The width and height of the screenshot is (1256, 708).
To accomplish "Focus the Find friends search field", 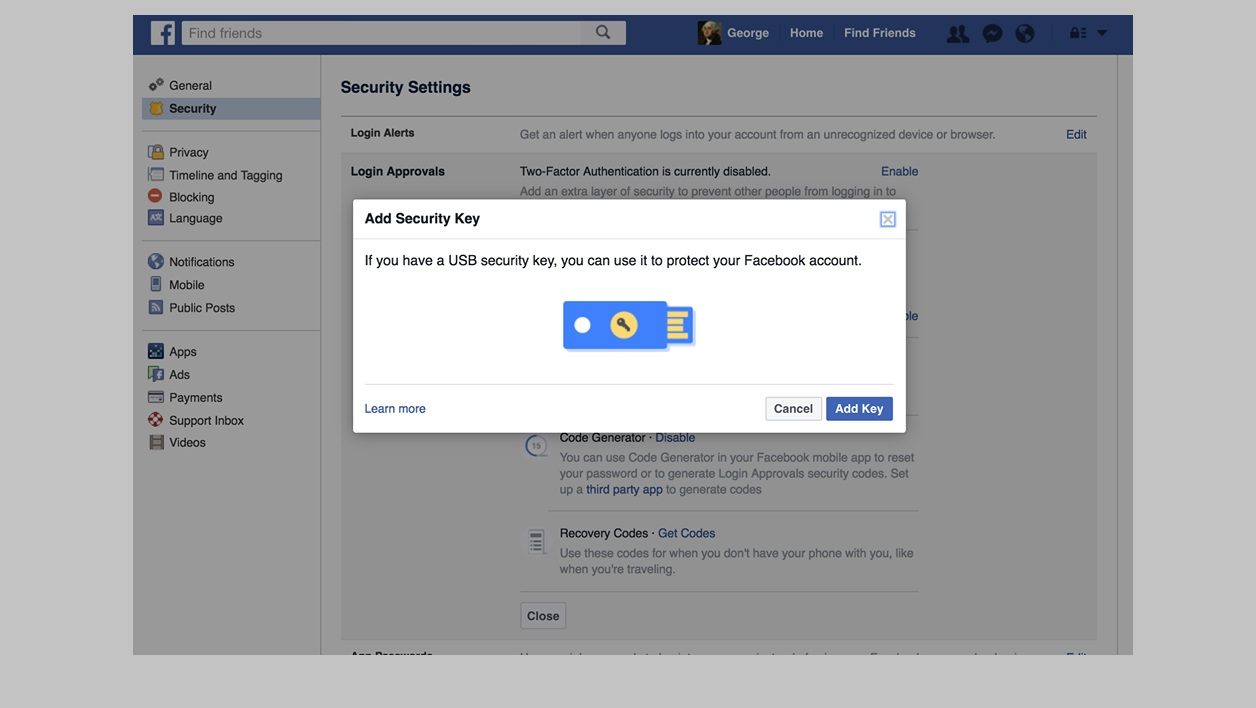I will coord(381,33).
